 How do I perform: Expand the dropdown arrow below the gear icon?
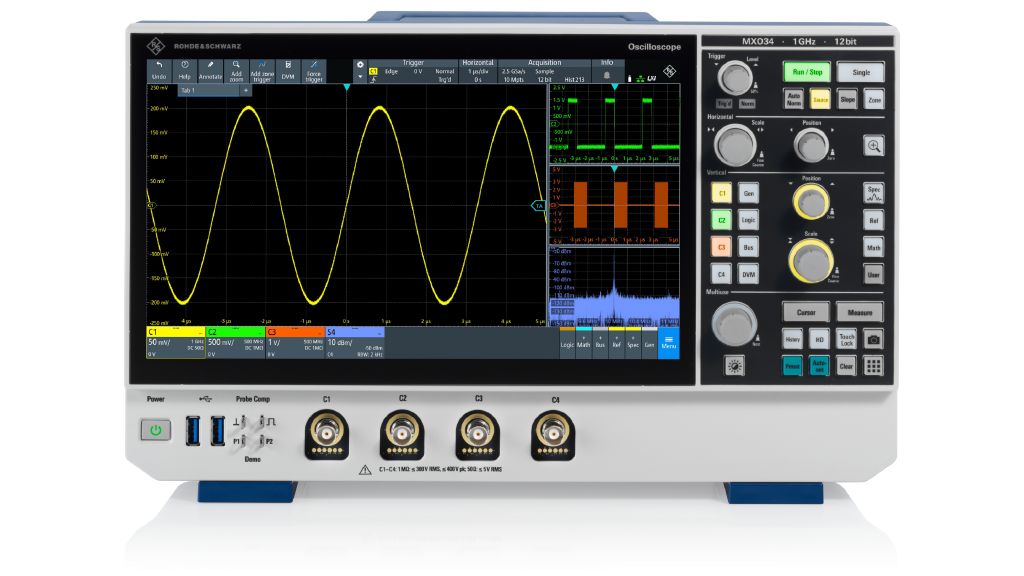point(360,77)
